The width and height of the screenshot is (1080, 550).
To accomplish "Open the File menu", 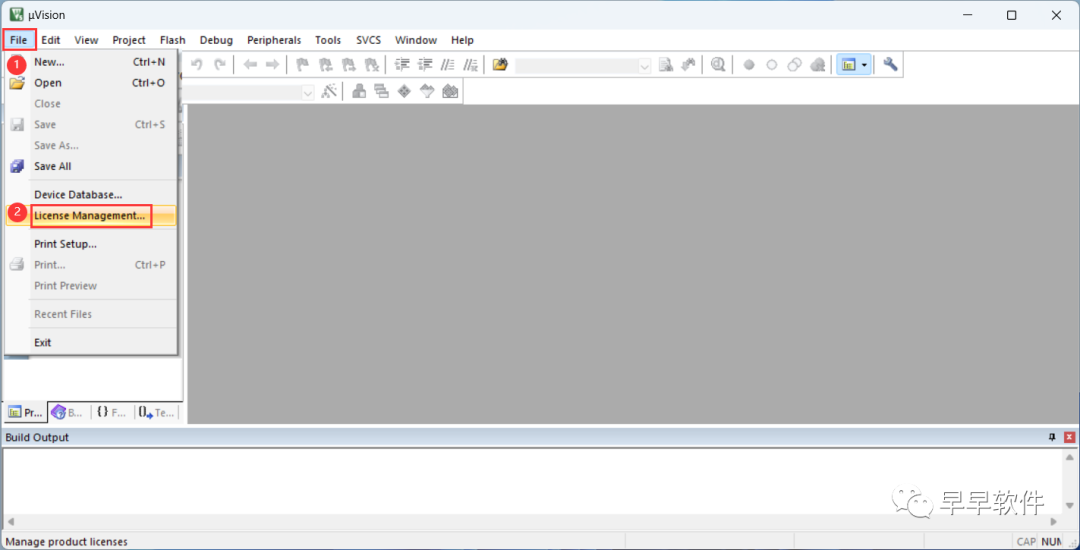I will click(x=19, y=40).
